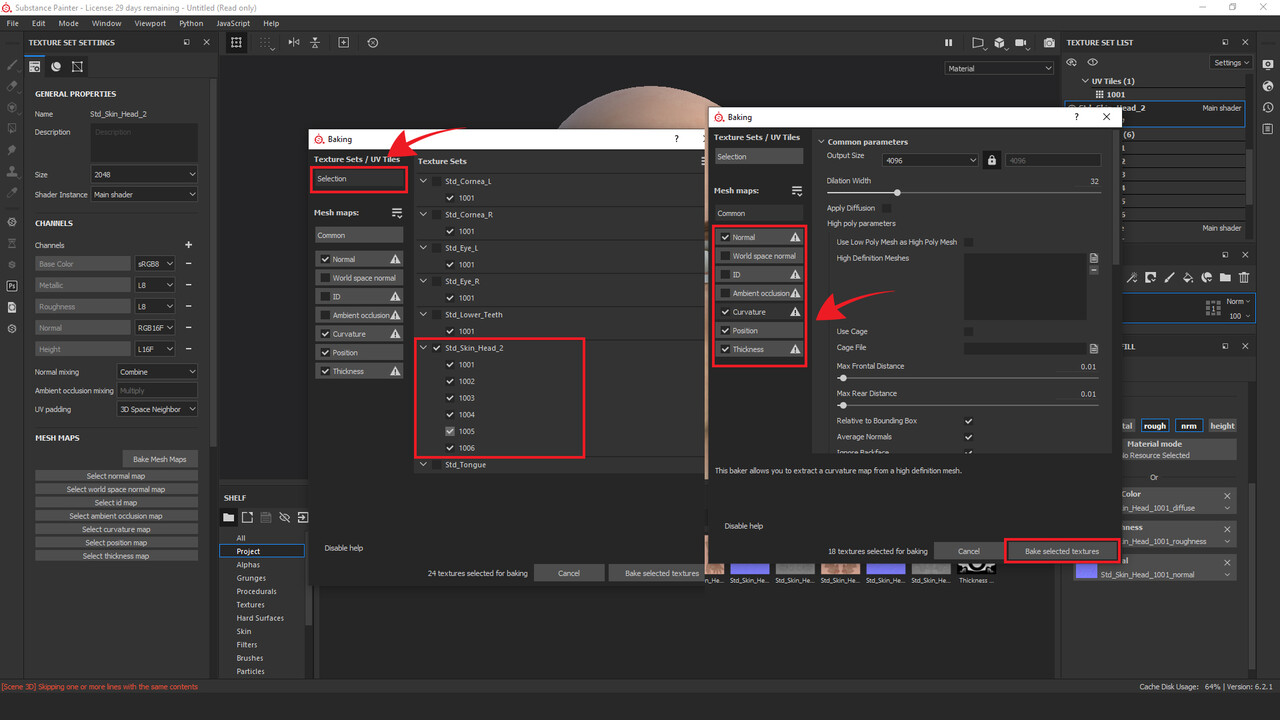Click the reset/restore circular arrow icon in toolbar
The width and height of the screenshot is (1280, 720).
point(373,43)
